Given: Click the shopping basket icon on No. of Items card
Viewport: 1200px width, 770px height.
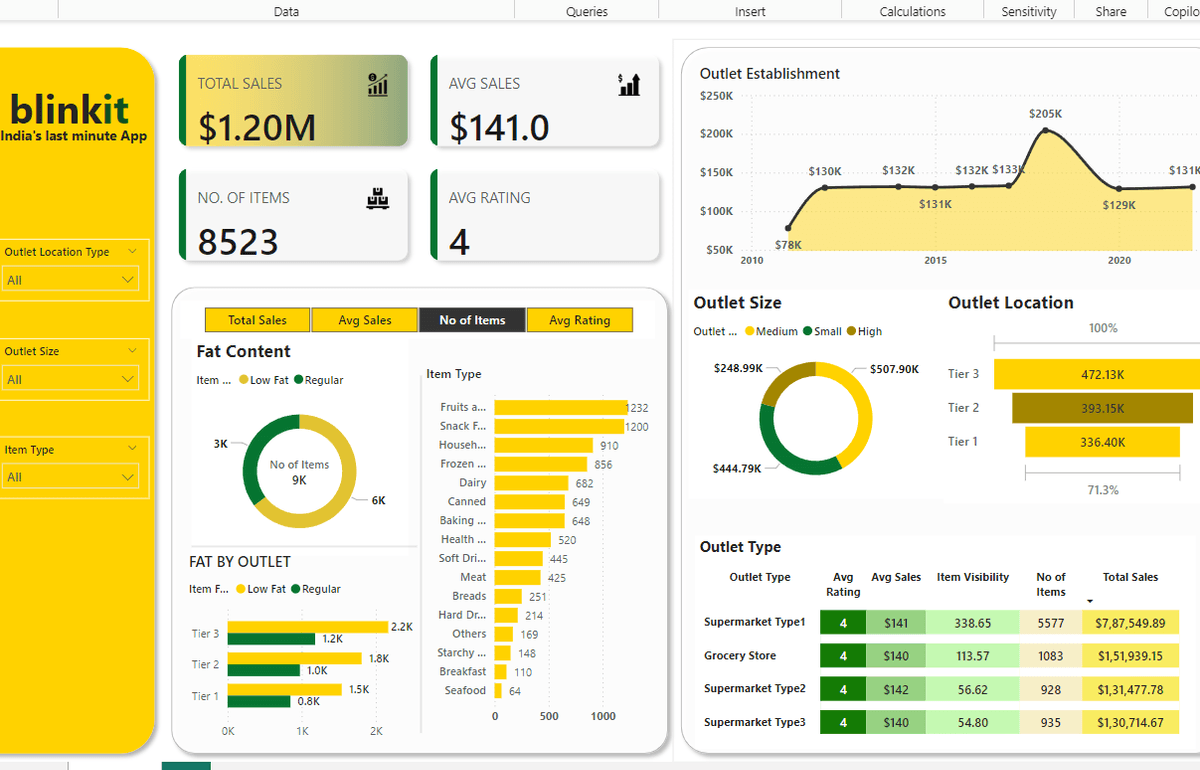Looking at the screenshot, I should point(378,197).
